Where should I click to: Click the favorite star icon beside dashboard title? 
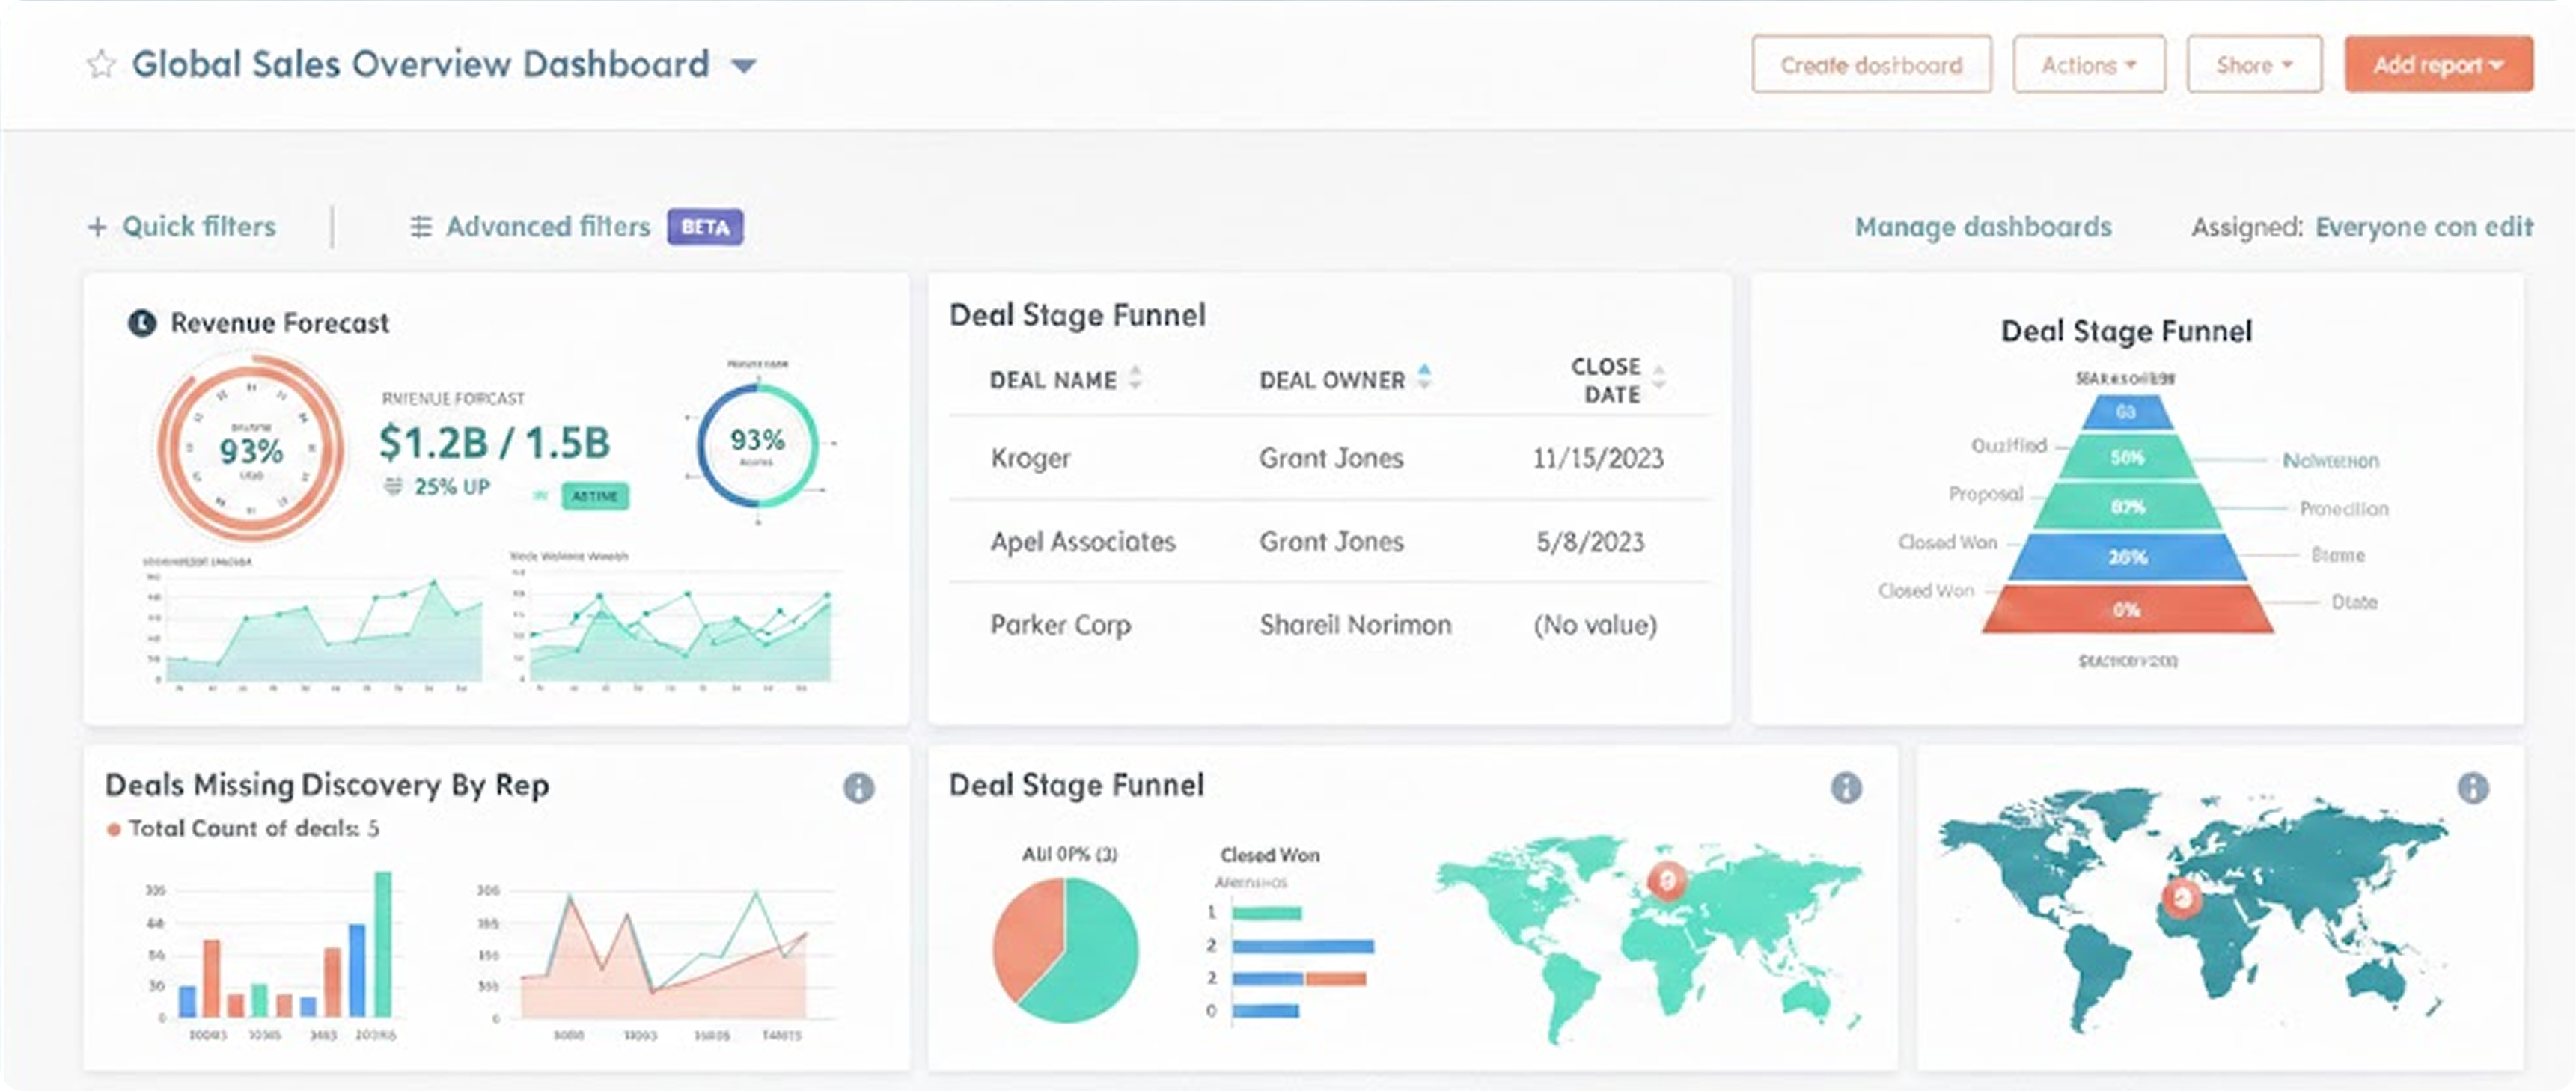101,65
